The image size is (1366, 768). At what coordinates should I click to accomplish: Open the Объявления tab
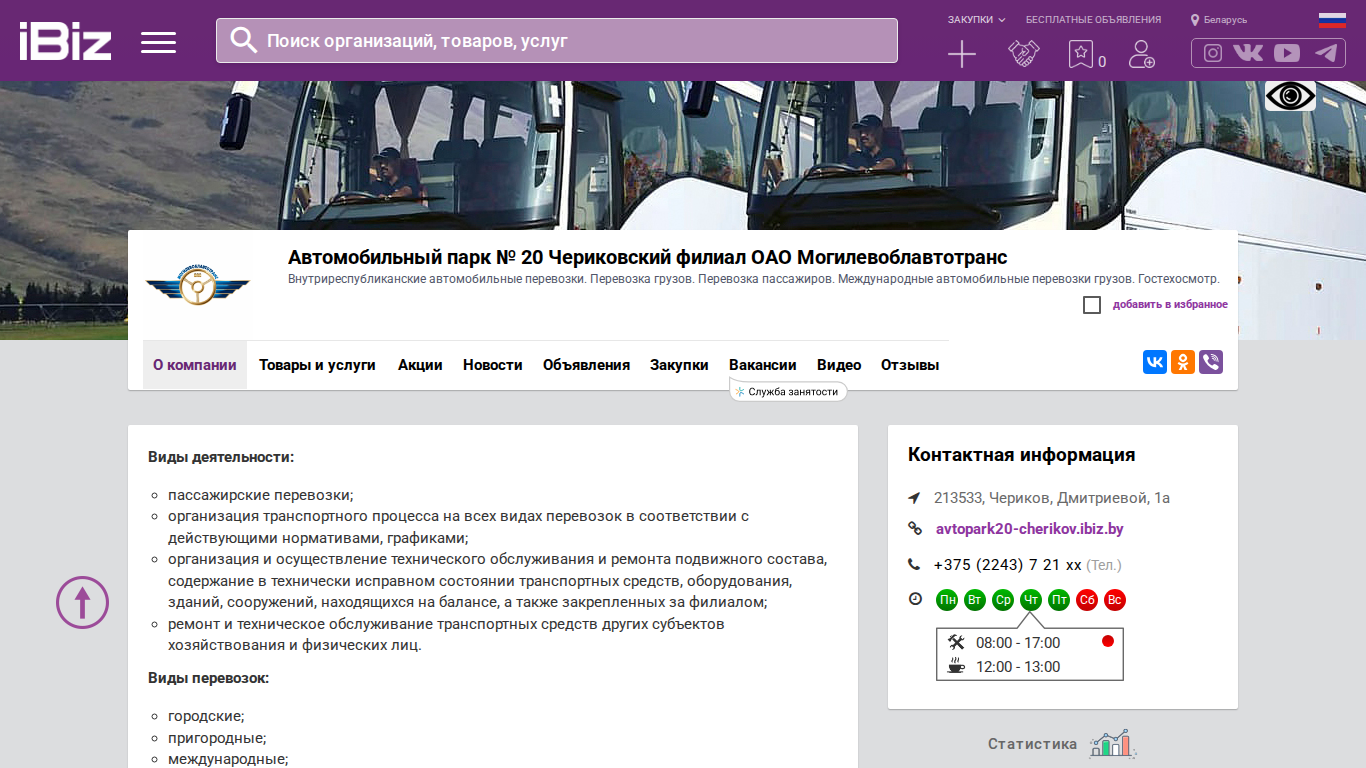pyautogui.click(x=586, y=365)
